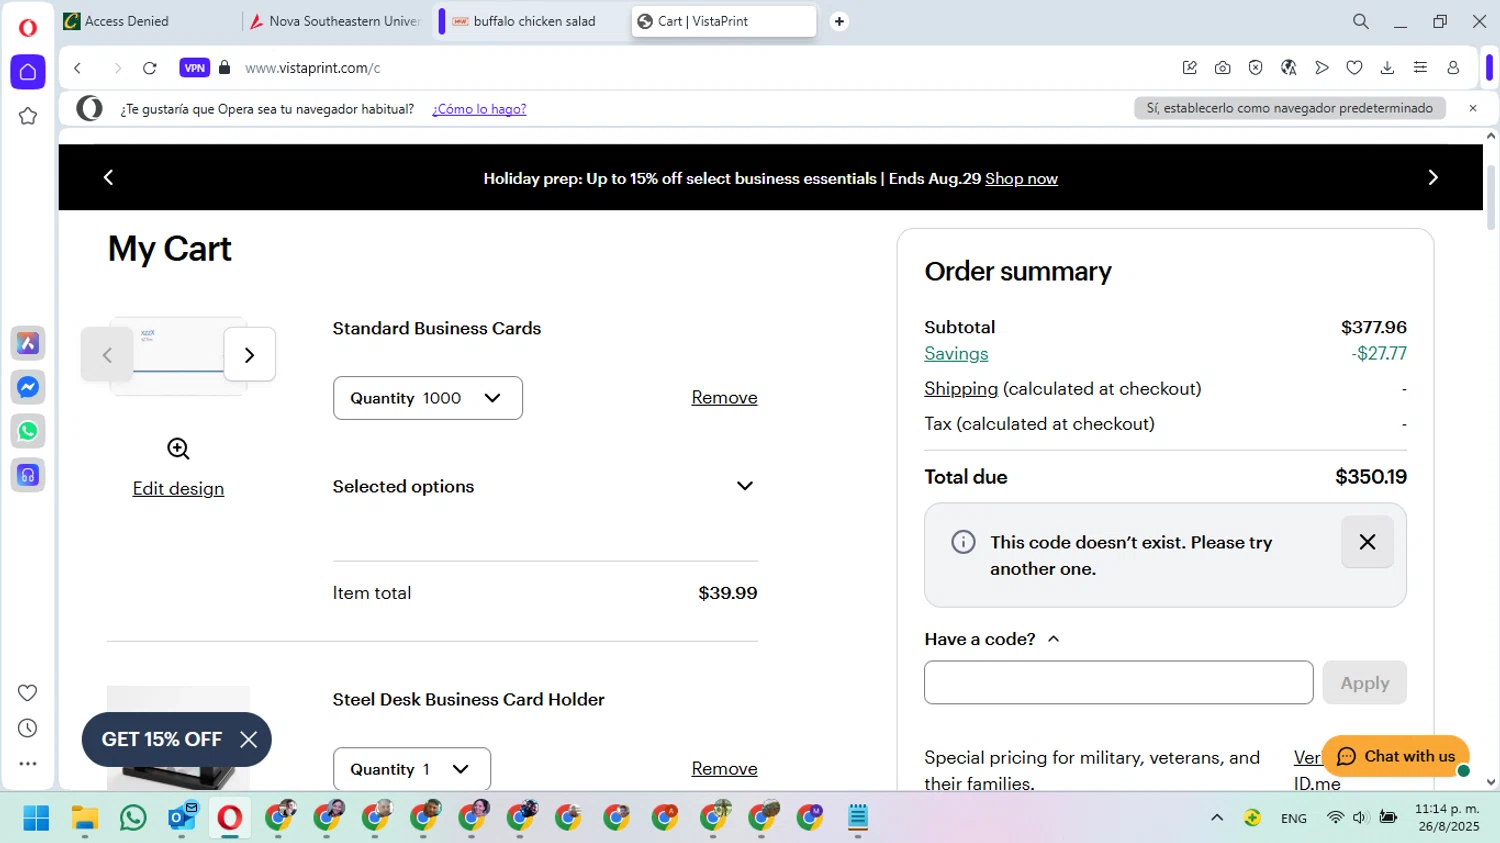Remove Standard Business Cards from cart
The image size is (1500, 843).
[x=724, y=398]
